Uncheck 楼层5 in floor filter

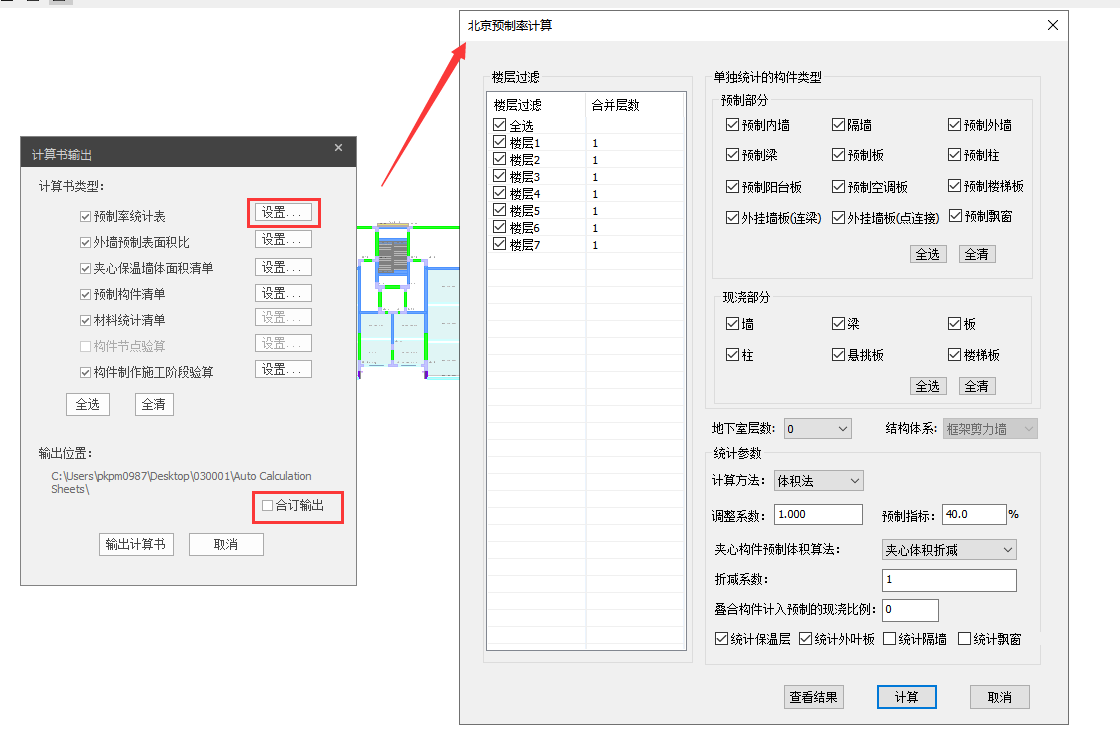[500, 210]
